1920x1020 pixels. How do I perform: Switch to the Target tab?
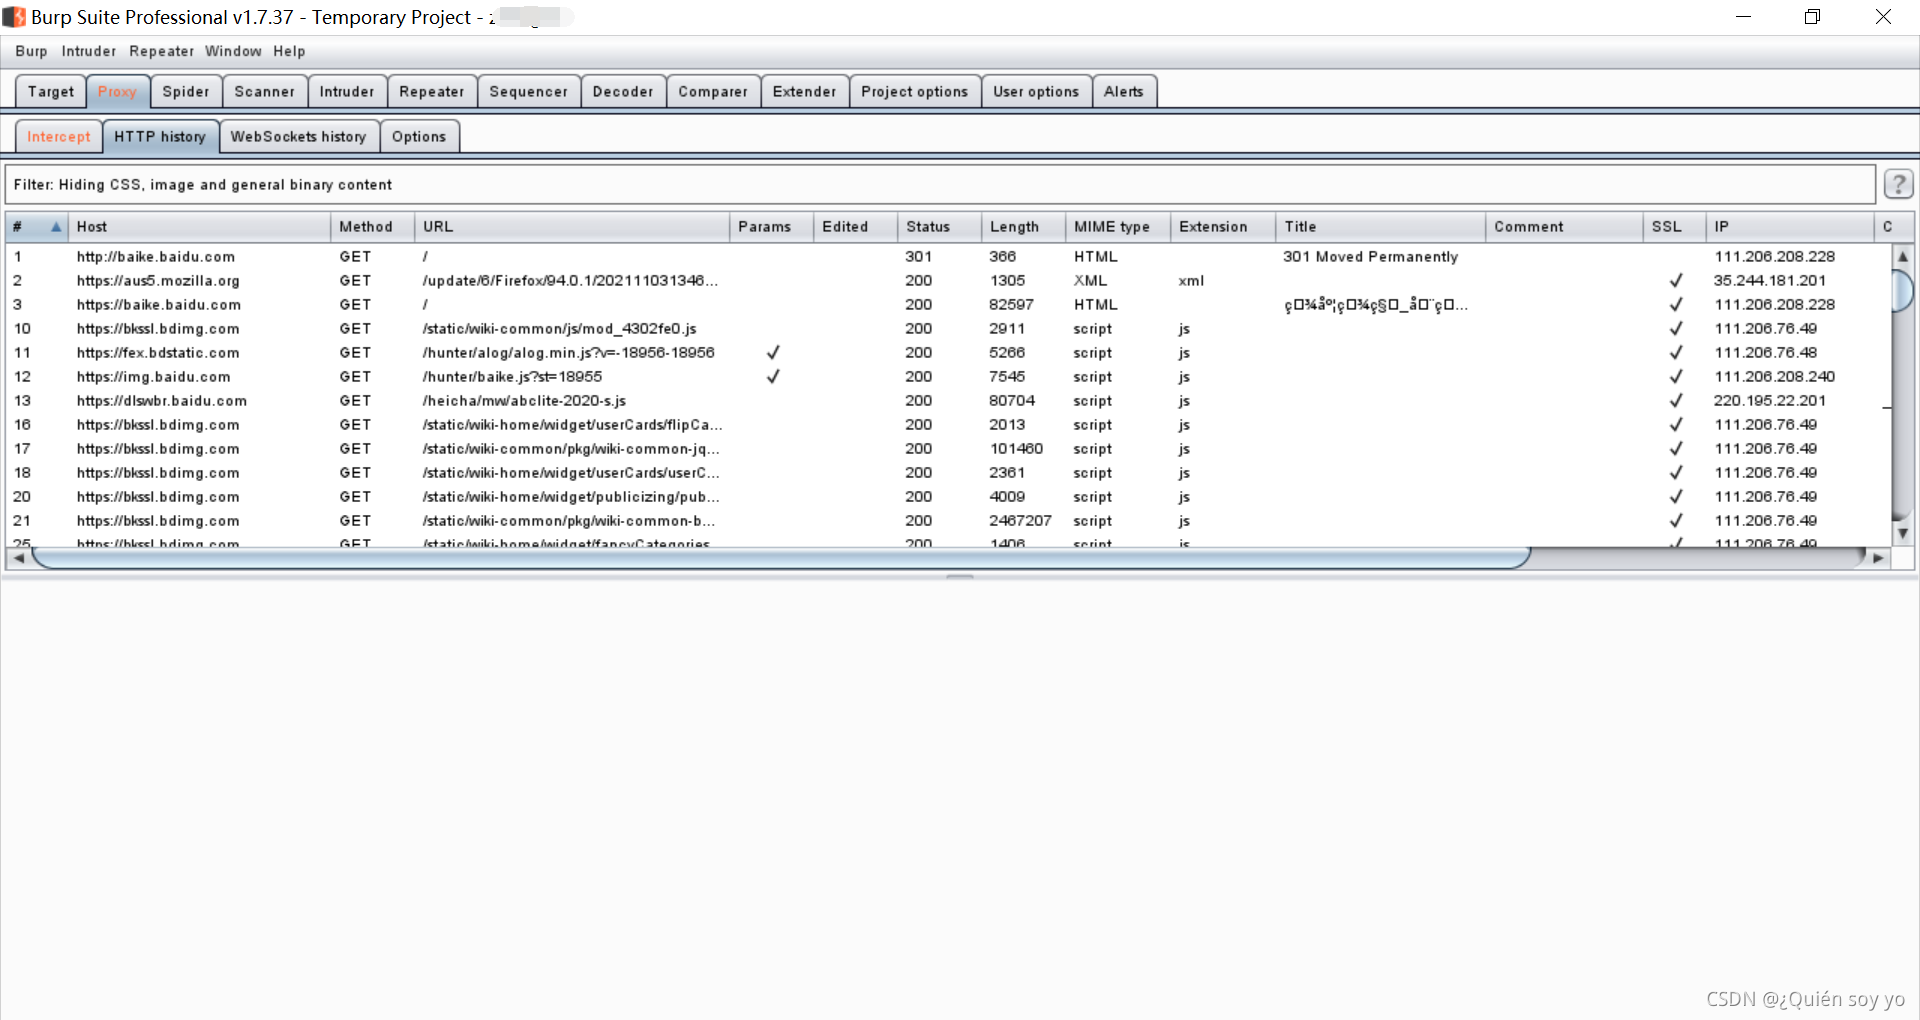51,91
